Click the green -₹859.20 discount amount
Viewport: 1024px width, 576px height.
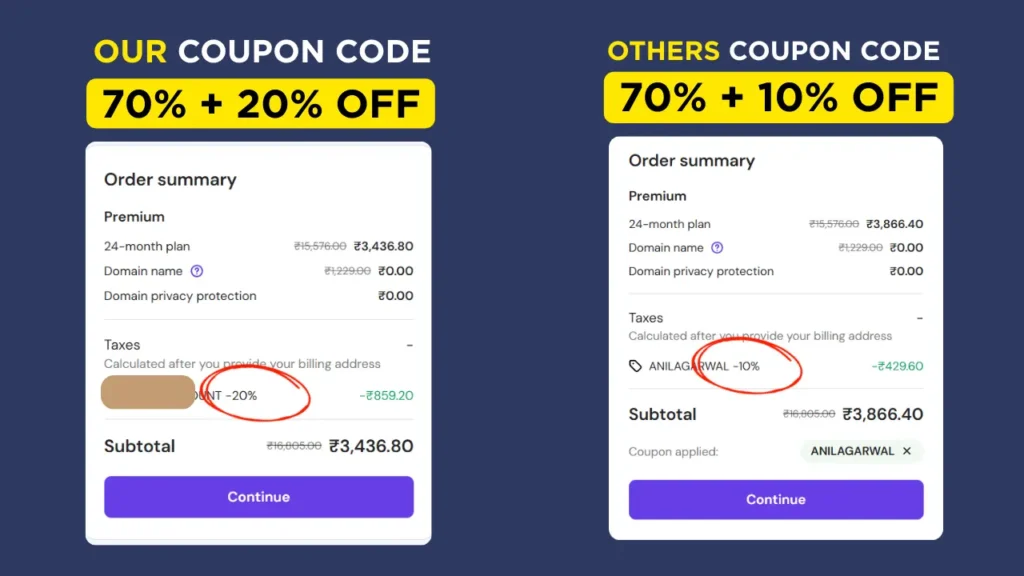click(x=386, y=395)
